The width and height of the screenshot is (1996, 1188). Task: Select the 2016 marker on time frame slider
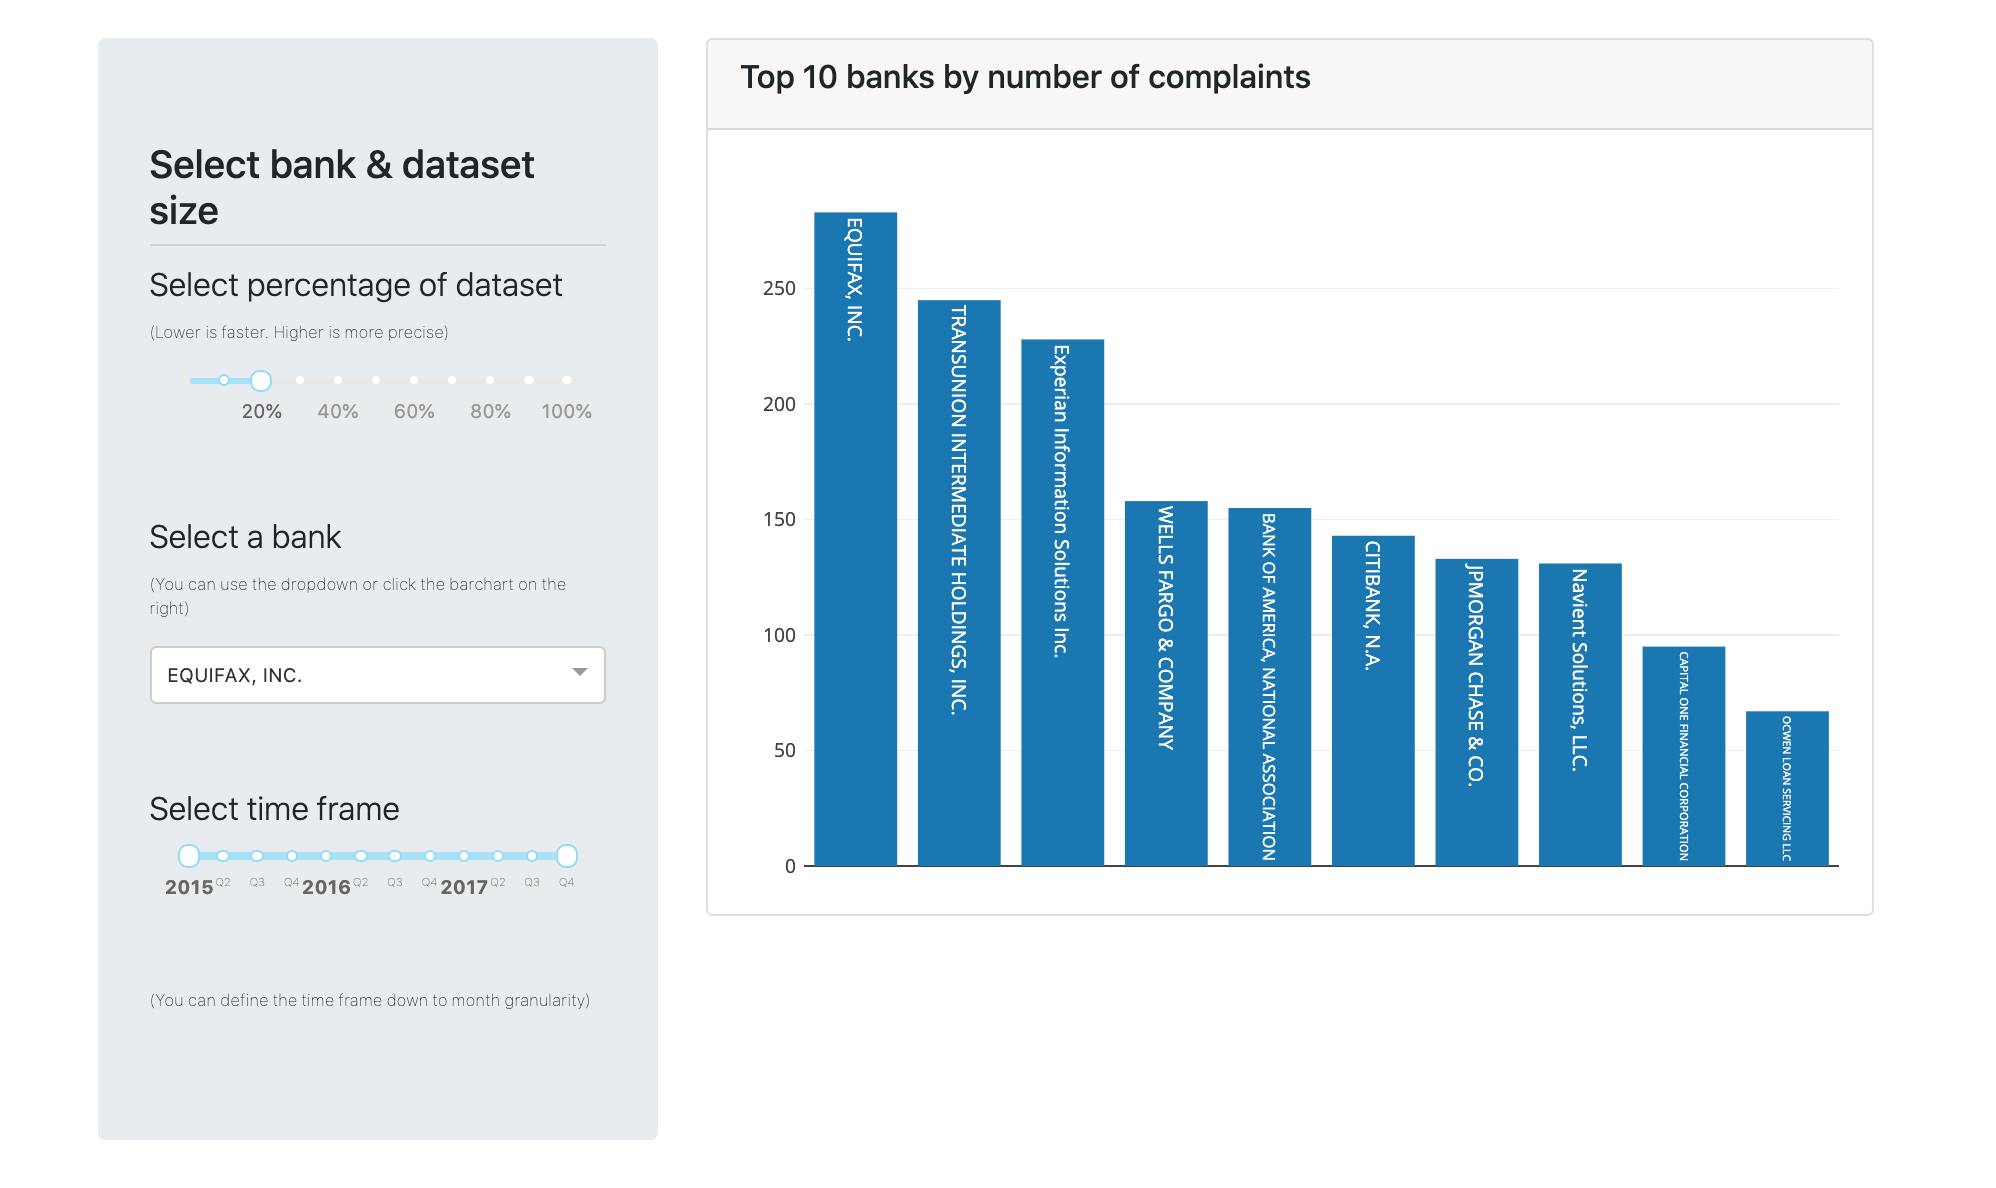pos(326,856)
